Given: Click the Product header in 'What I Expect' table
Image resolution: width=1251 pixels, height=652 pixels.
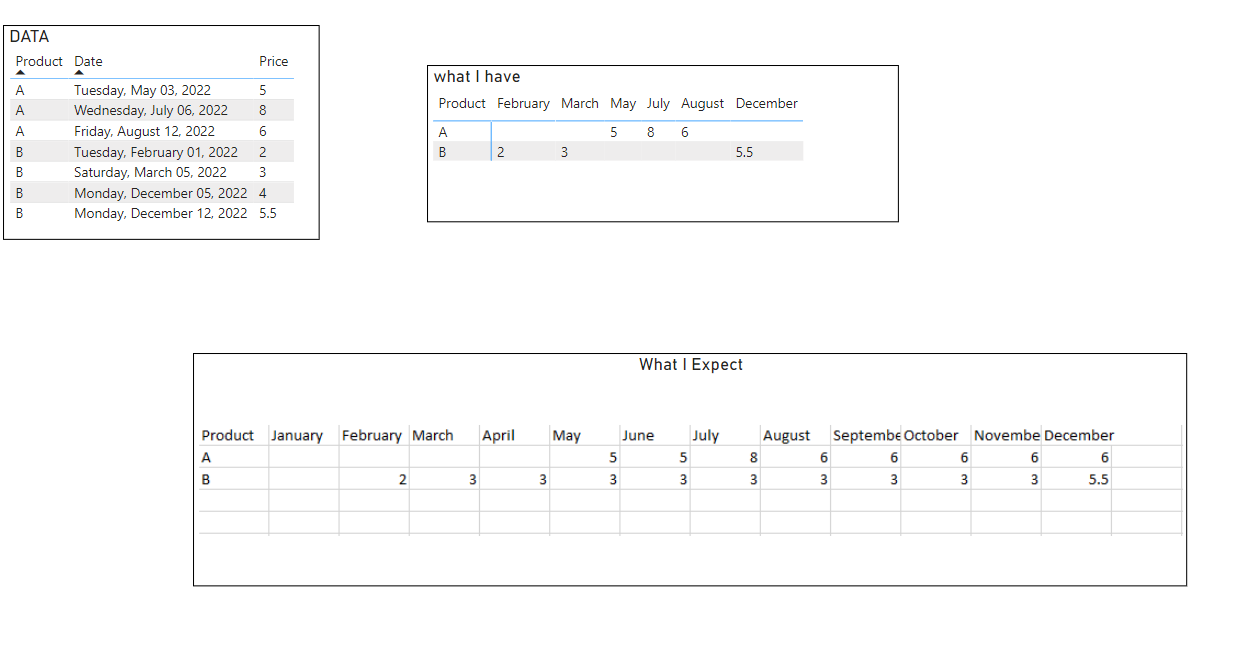Looking at the screenshot, I should click(x=228, y=435).
